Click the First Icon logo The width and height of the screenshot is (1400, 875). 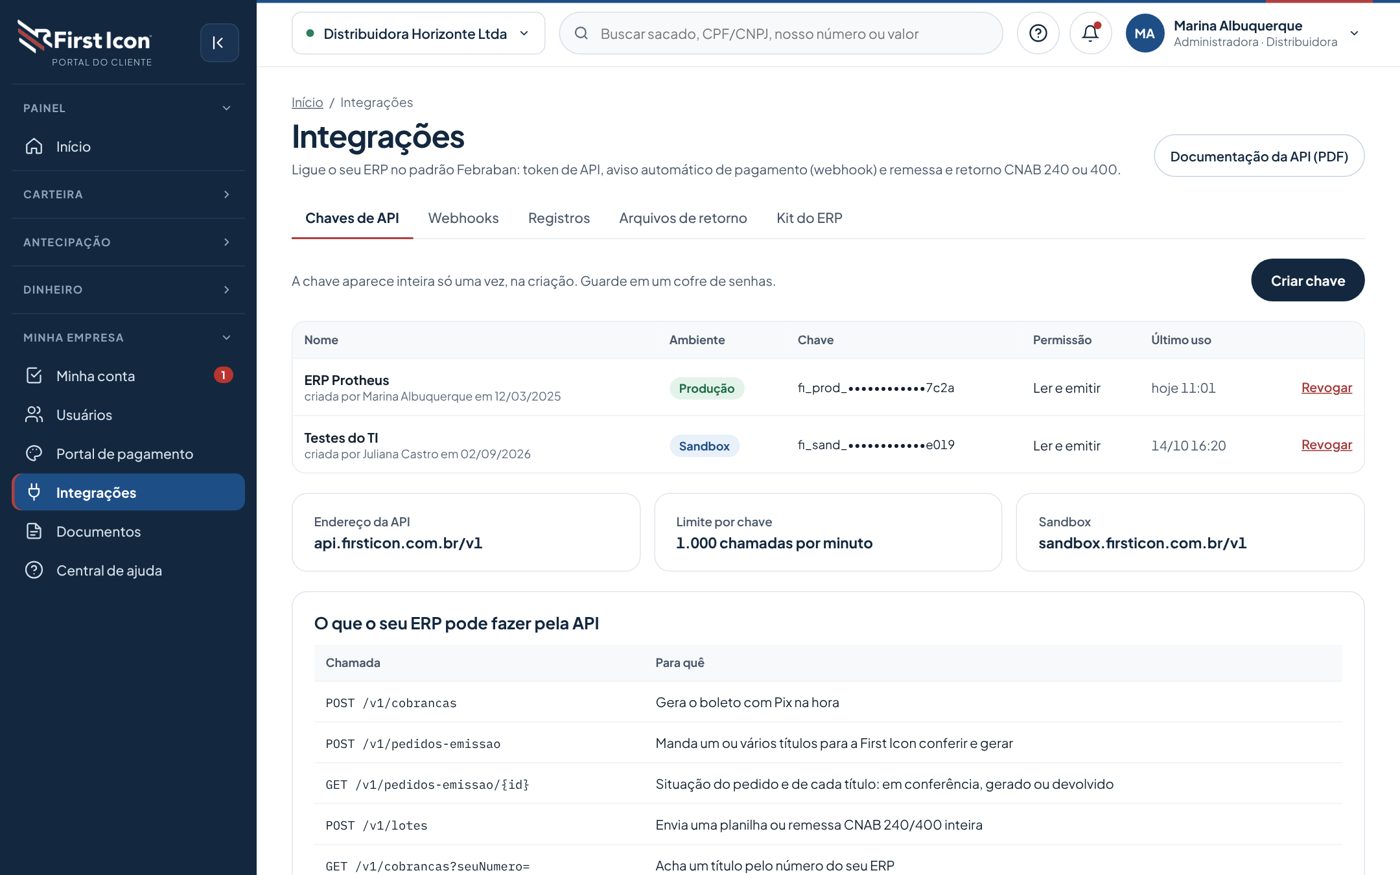point(84,44)
